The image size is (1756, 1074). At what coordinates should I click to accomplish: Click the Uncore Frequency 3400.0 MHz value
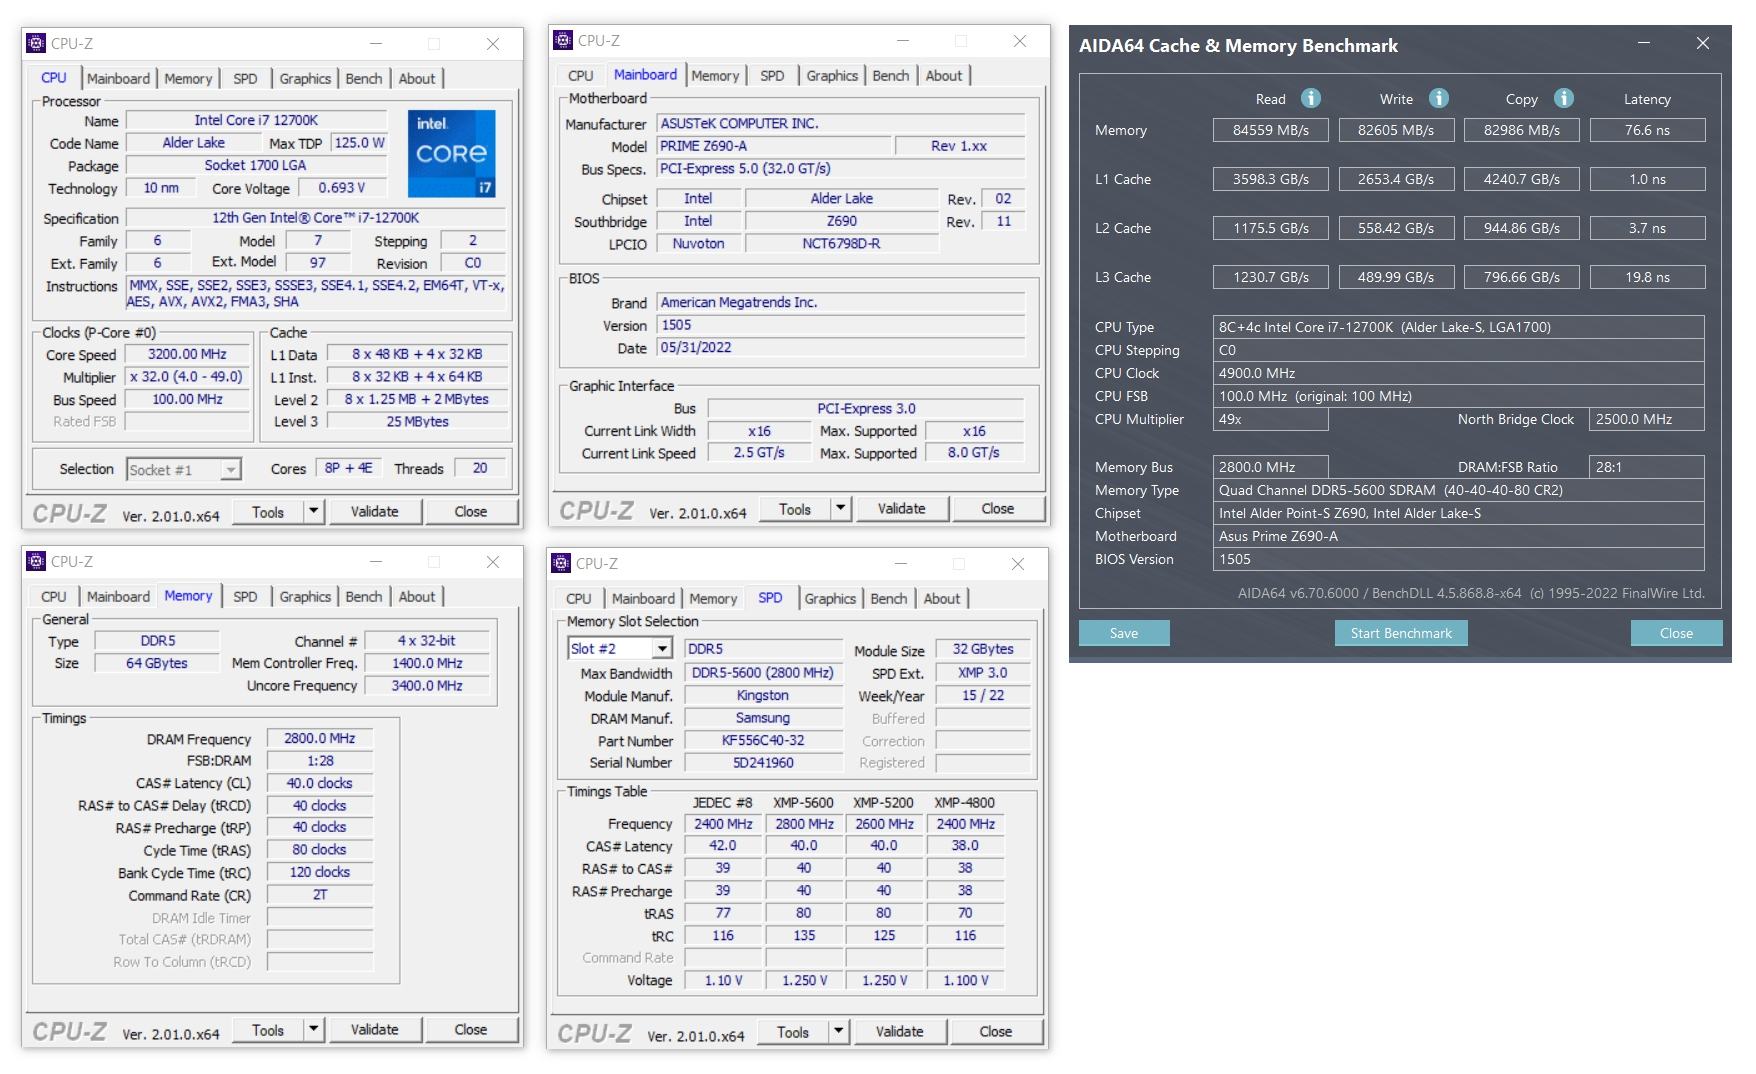(427, 686)
